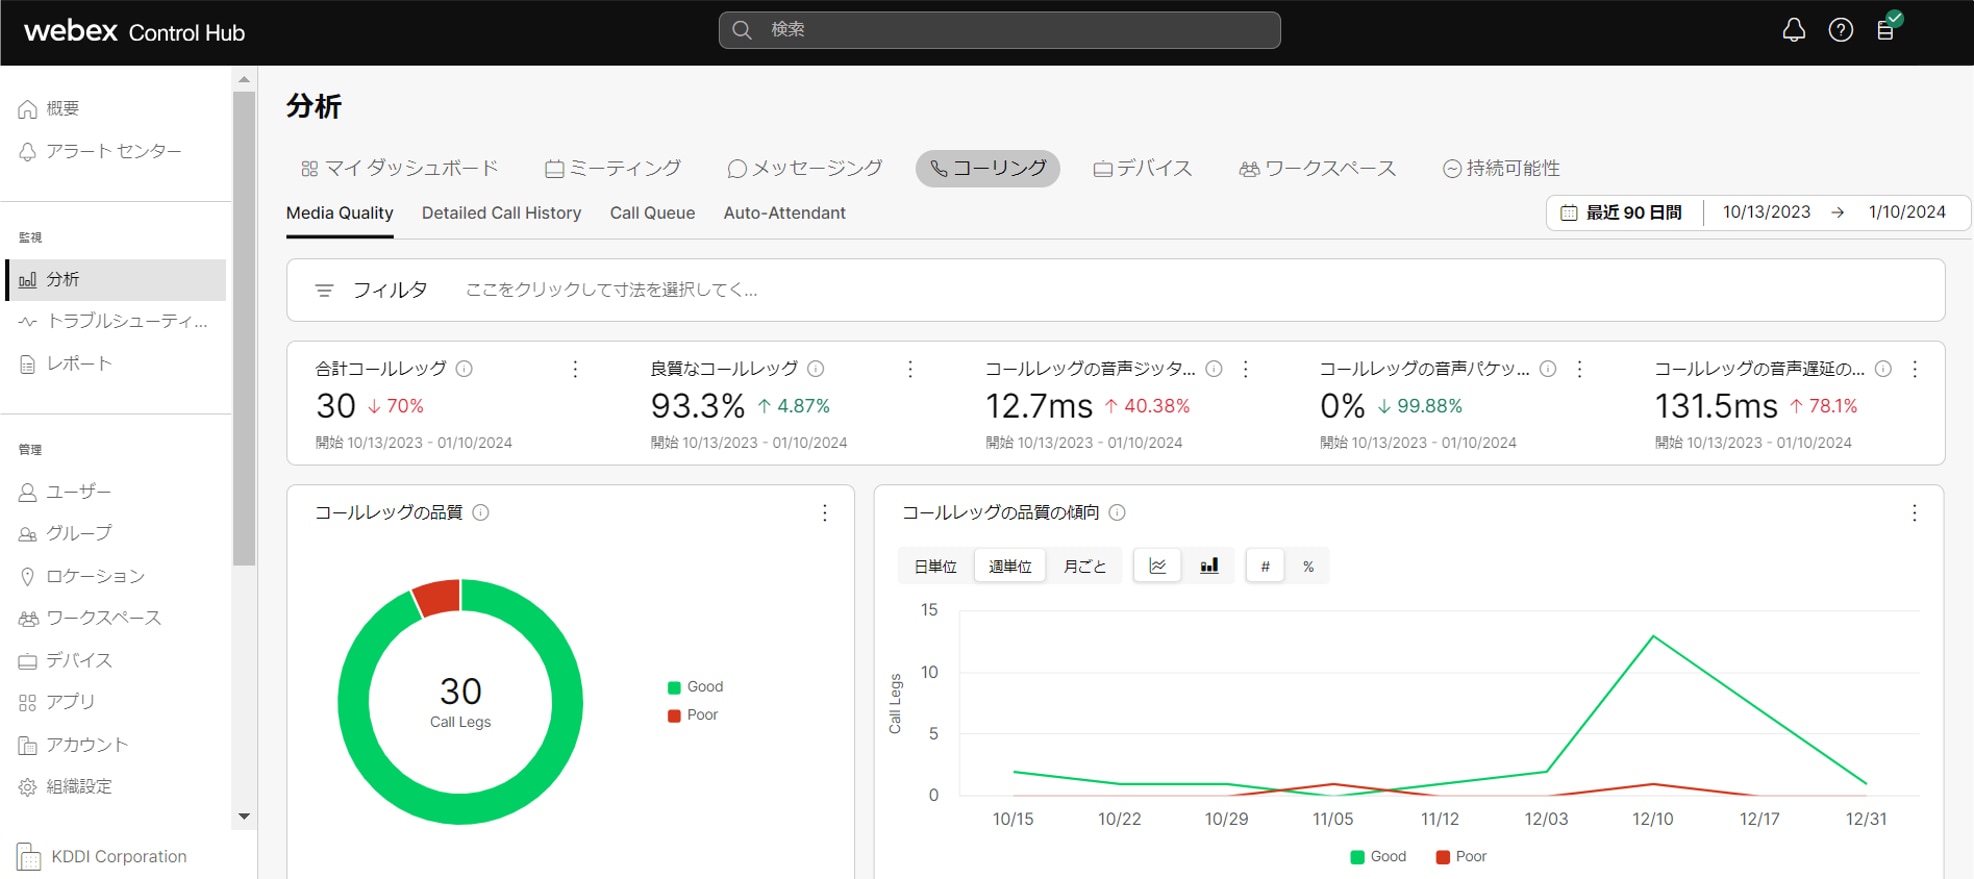Open more options for 合計コールレッグ card
The height and width of the screenshot is (879, 1974).
[x=575, y=370]
